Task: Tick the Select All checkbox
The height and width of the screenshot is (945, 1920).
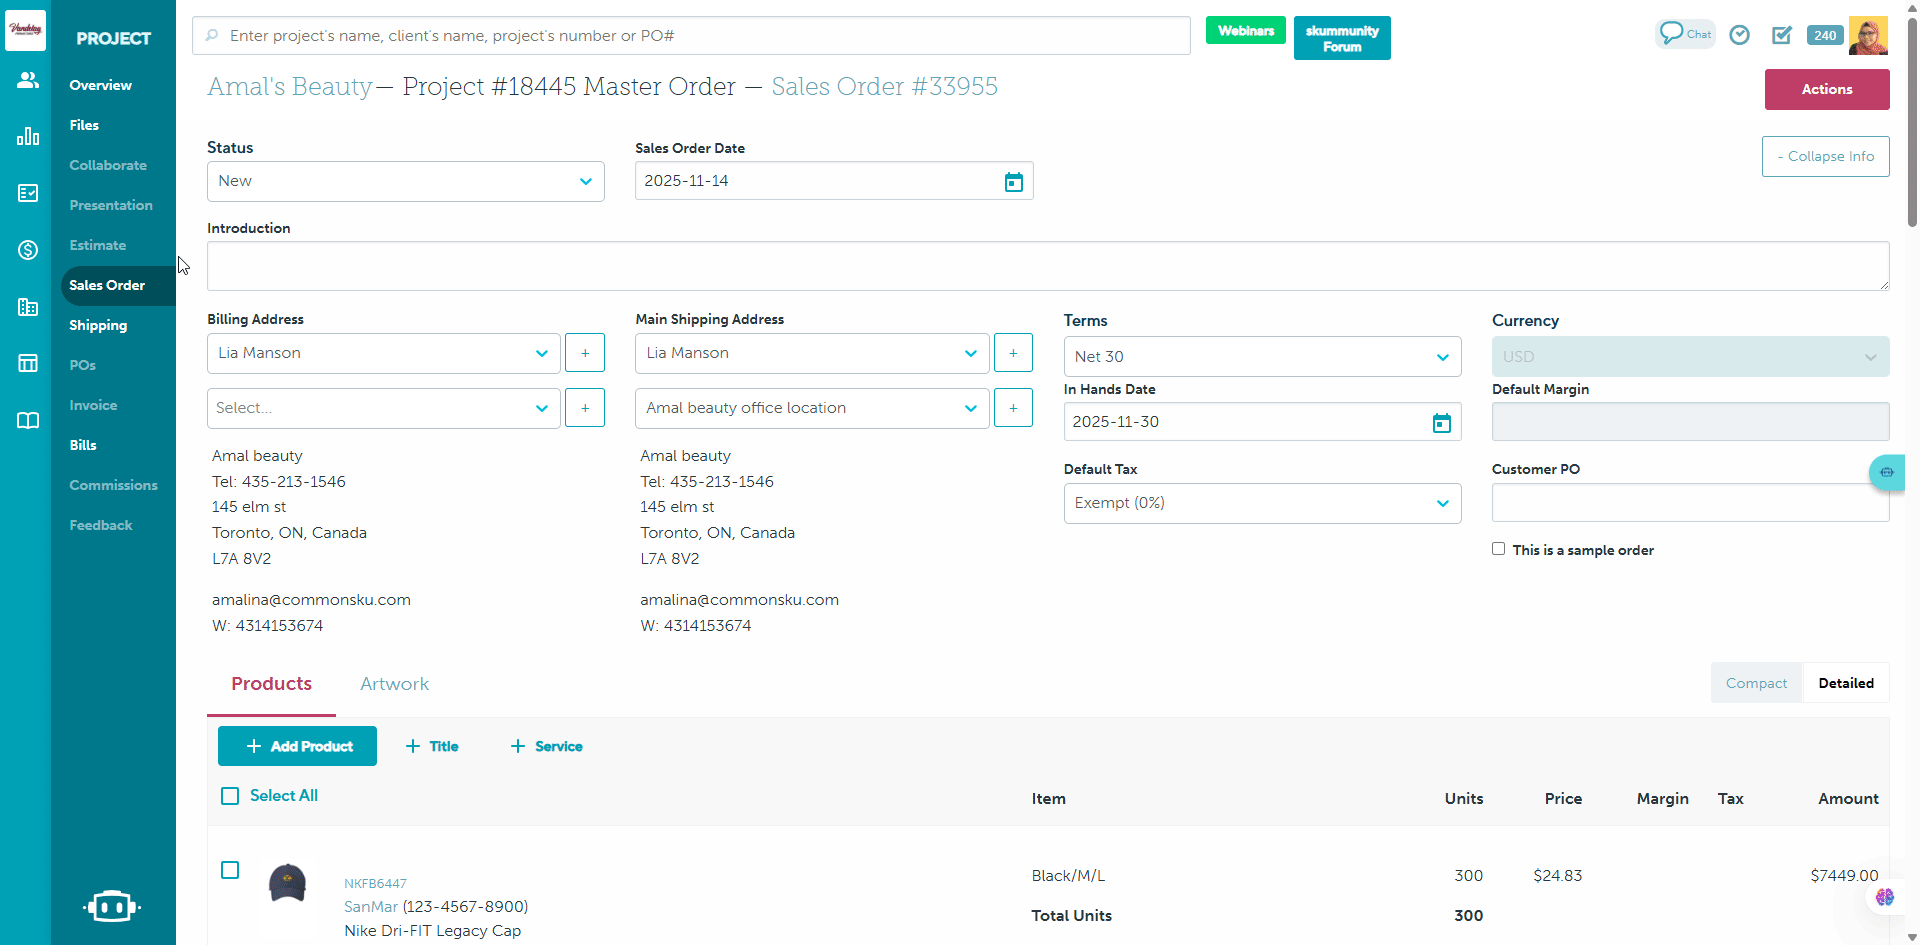Action: click(230, 796)
